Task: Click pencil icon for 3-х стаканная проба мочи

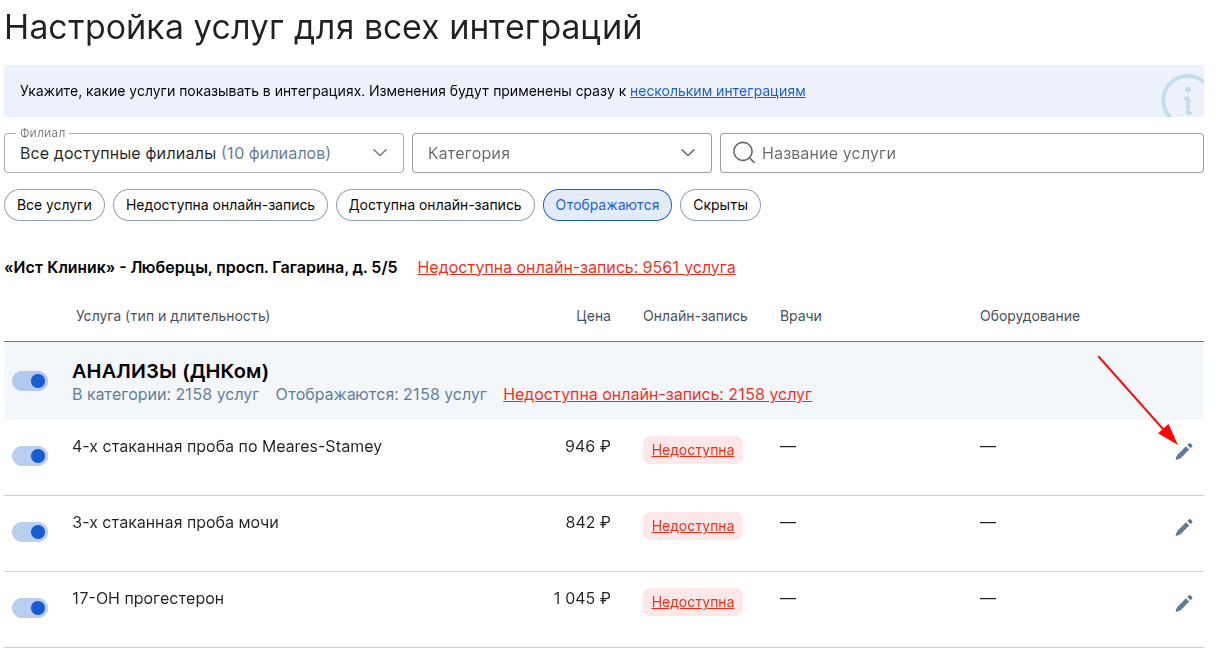Action: point(1183,527)
